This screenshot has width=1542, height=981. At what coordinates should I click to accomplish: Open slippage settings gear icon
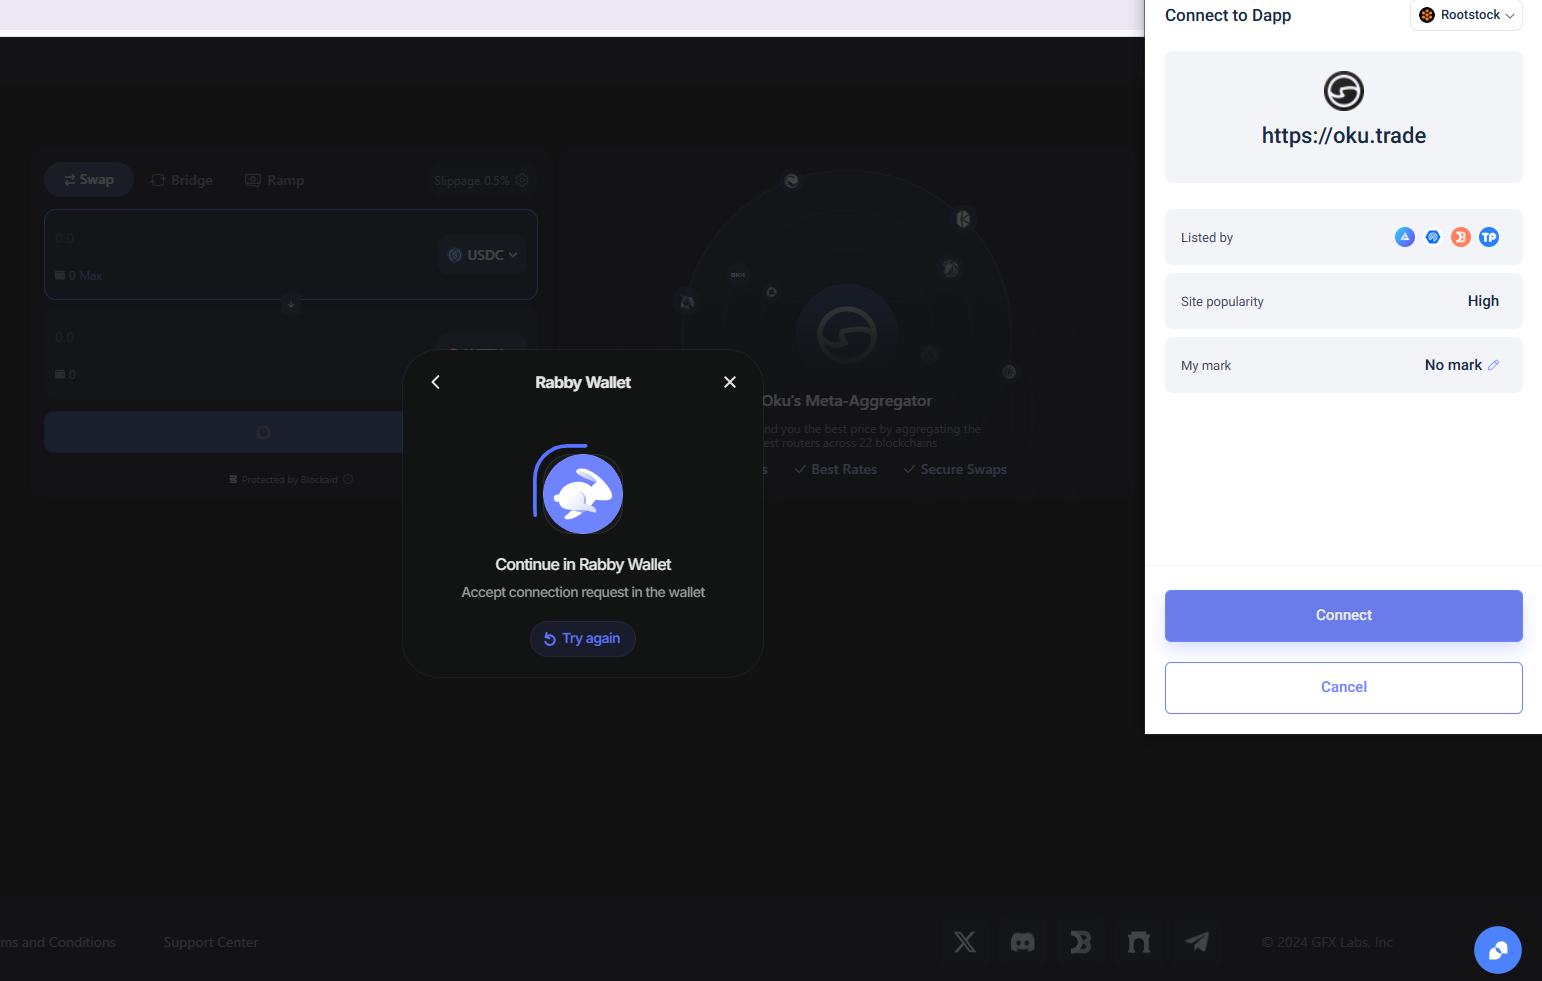(x=522, y=180)
